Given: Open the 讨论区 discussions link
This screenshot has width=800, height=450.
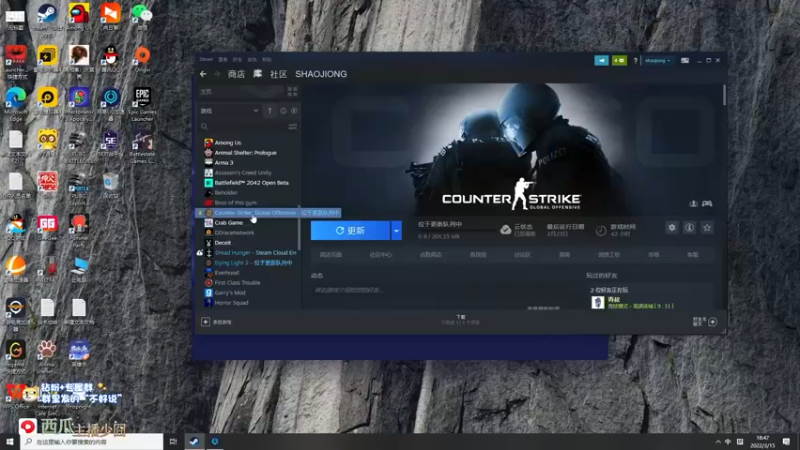Looking at the screenshot, I should (x=522, y=255).
